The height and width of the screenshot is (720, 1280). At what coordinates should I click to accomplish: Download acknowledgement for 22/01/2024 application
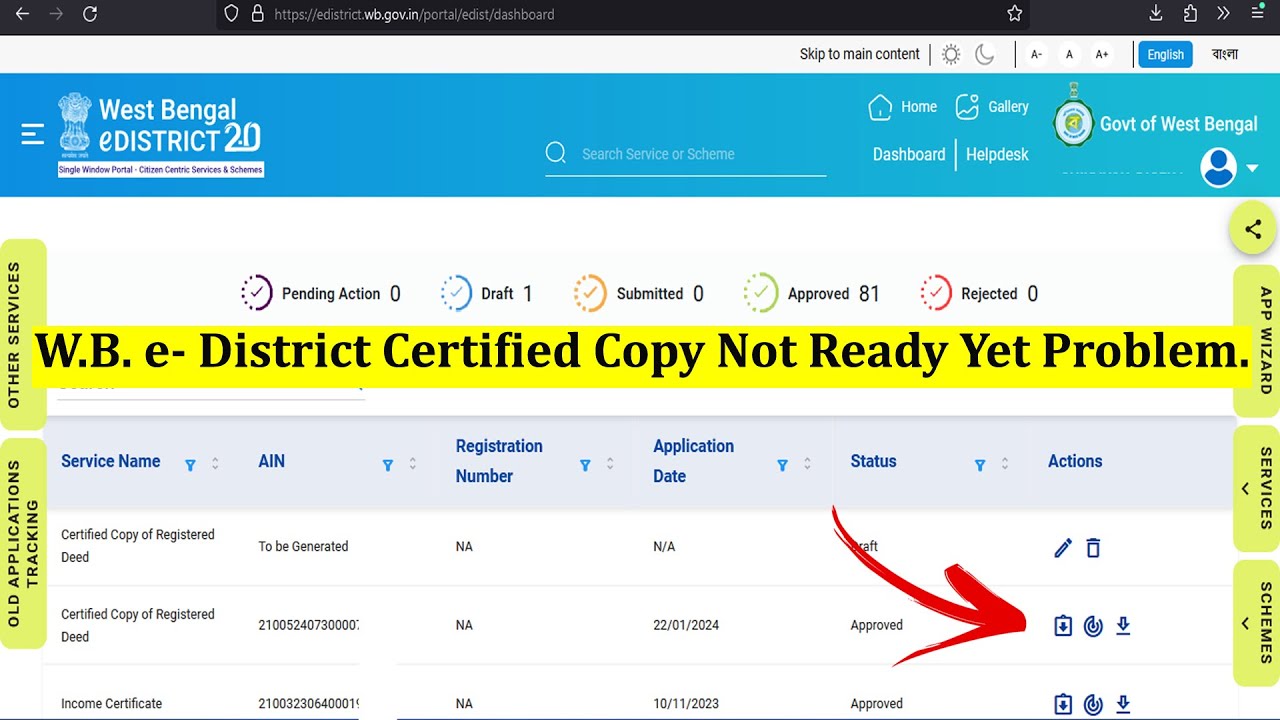click(x=1063, y=626)
